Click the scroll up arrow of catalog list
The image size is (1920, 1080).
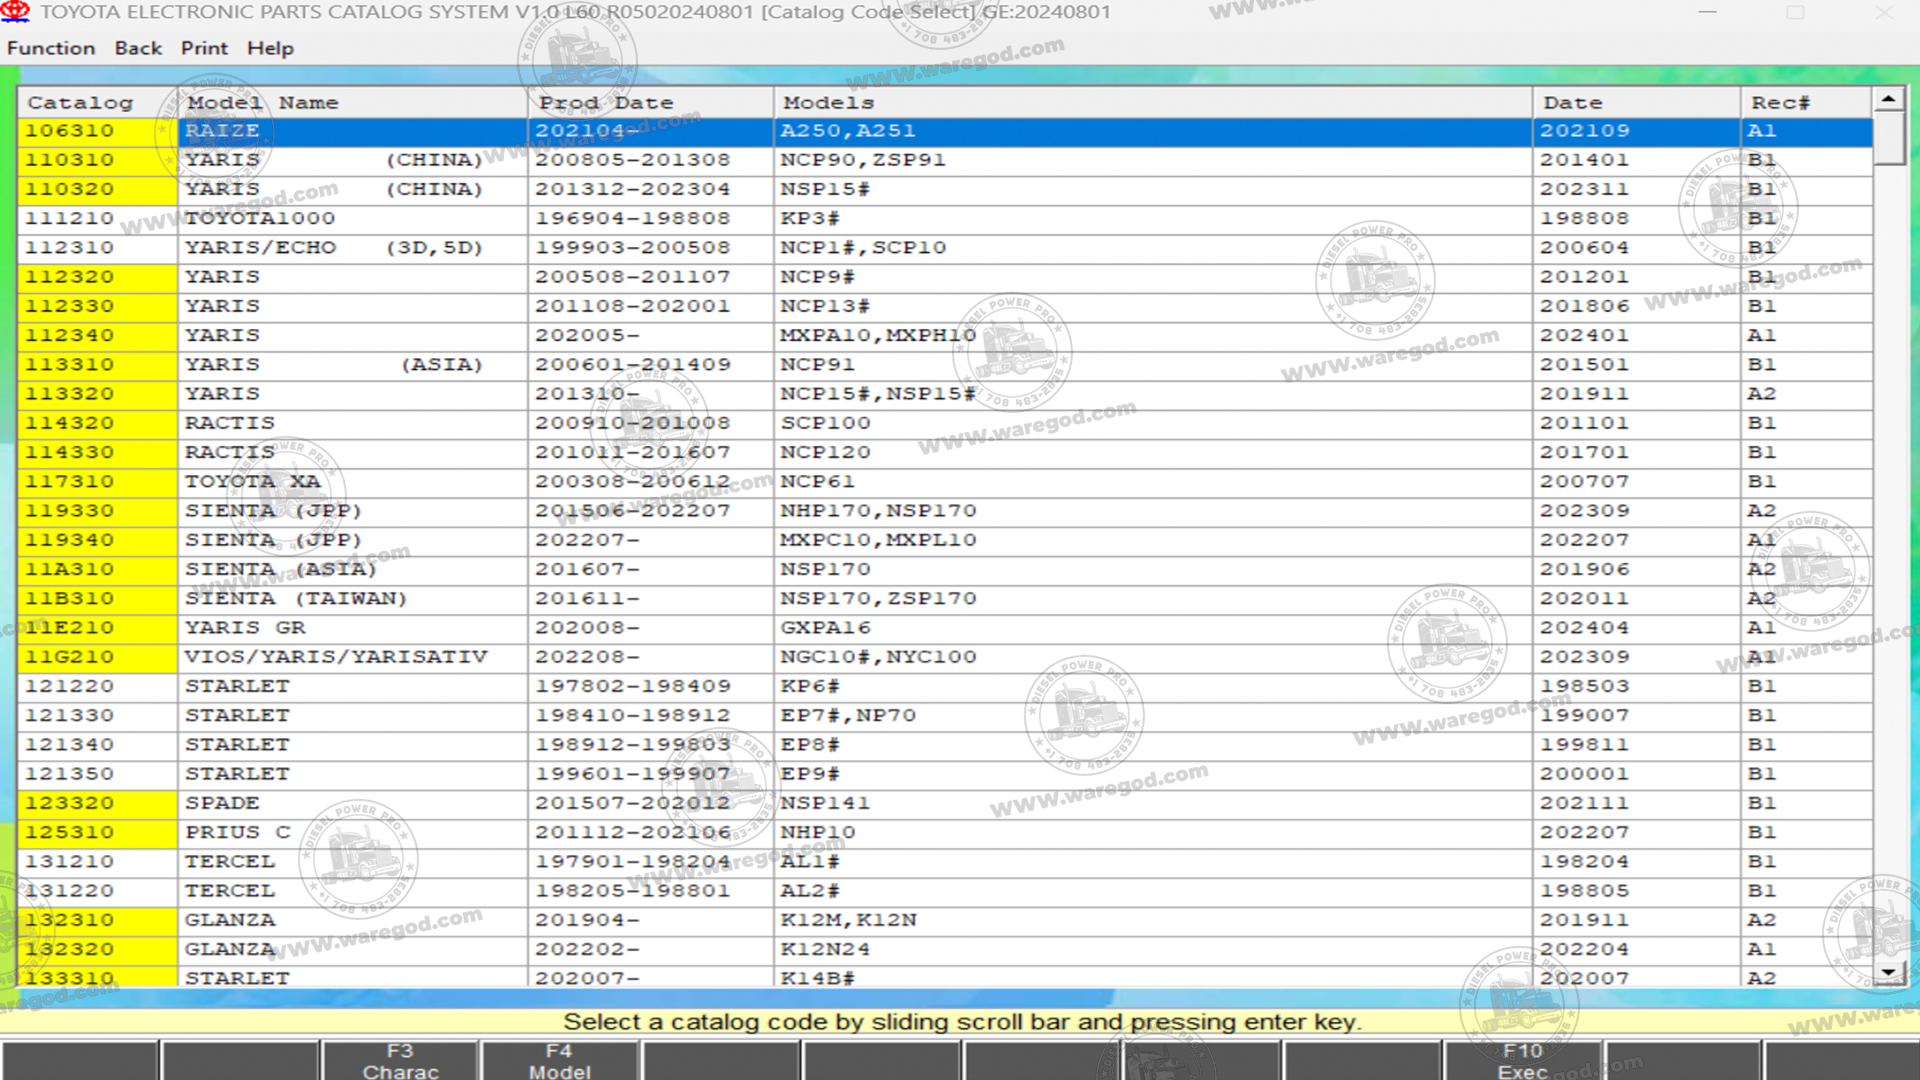pos(1888,99)
